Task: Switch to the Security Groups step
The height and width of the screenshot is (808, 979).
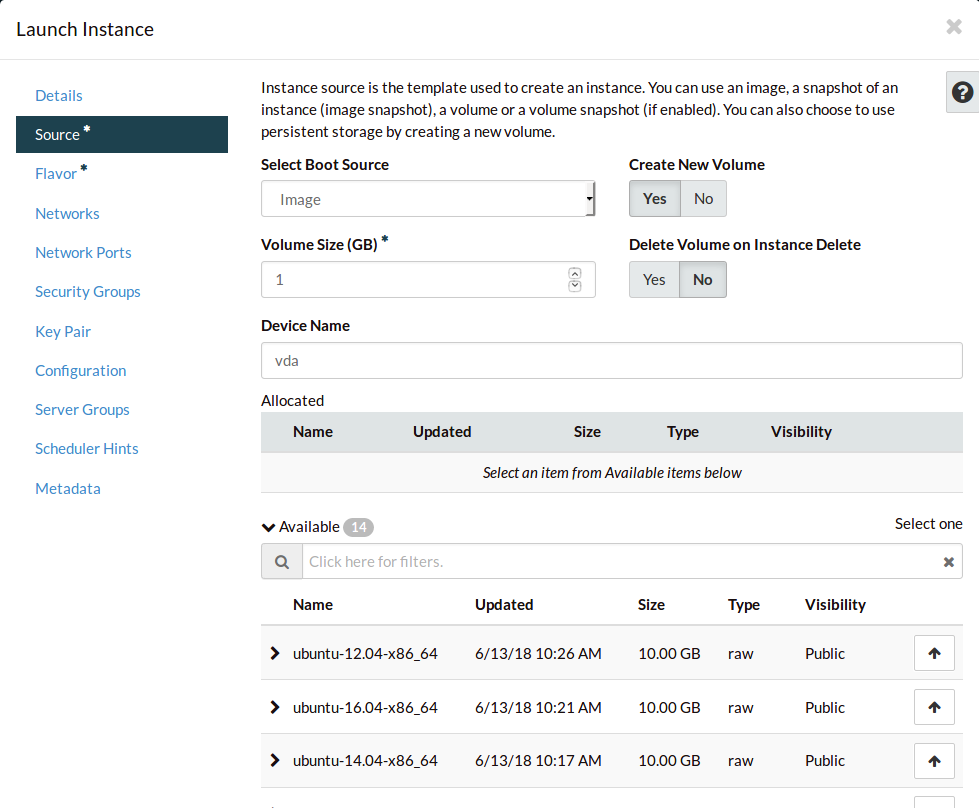Action: (x=88, y=292)
